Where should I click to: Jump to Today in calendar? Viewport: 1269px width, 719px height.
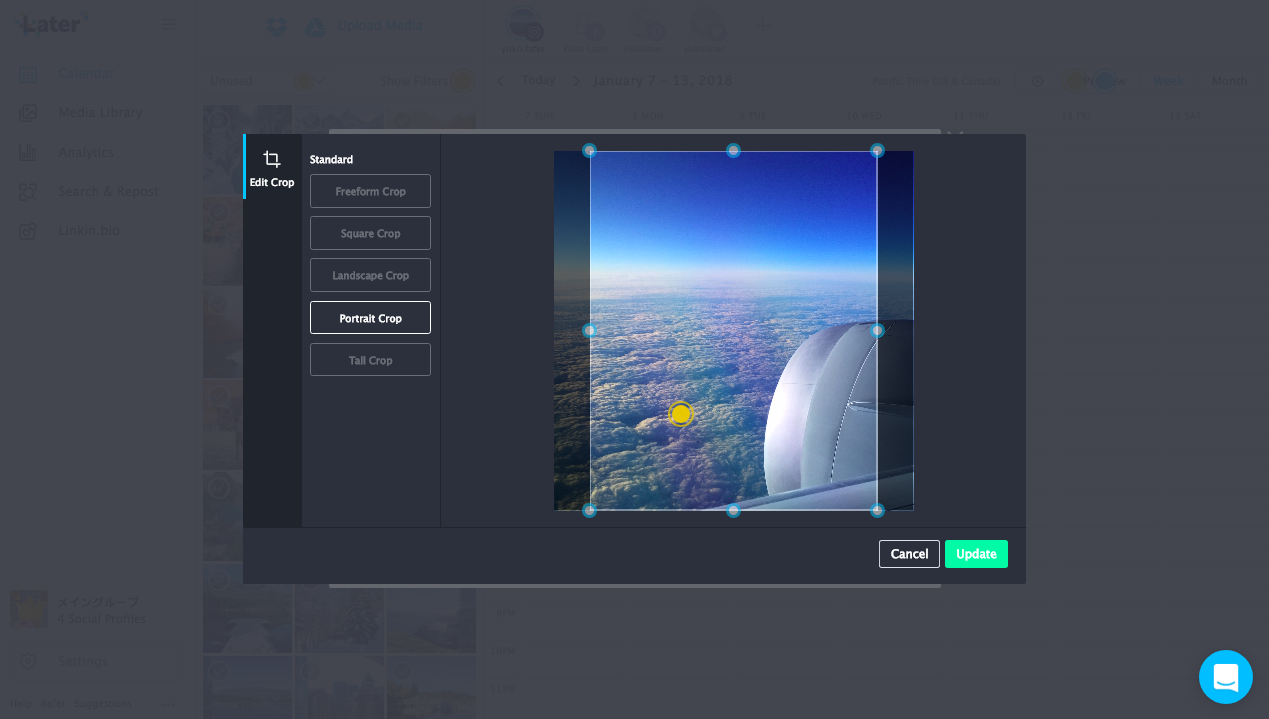tap(539, 81)
